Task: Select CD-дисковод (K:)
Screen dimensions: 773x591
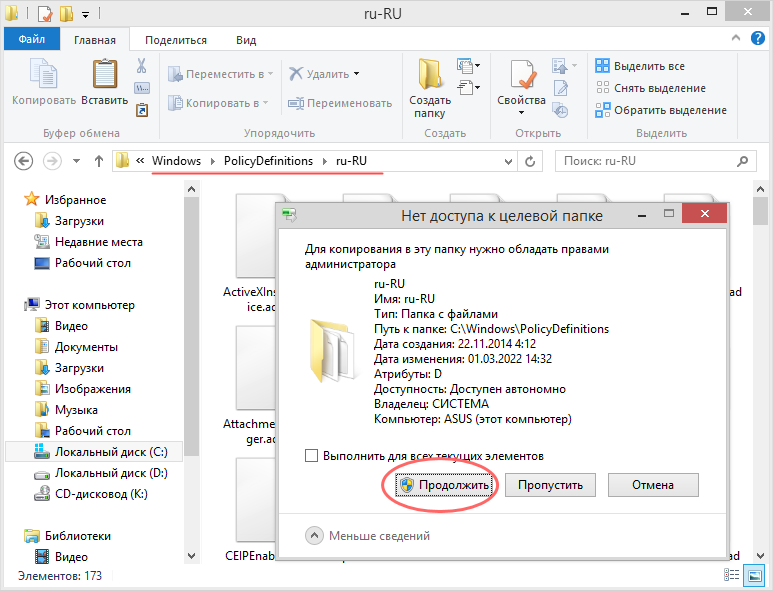Action: (x=91, y=494)
